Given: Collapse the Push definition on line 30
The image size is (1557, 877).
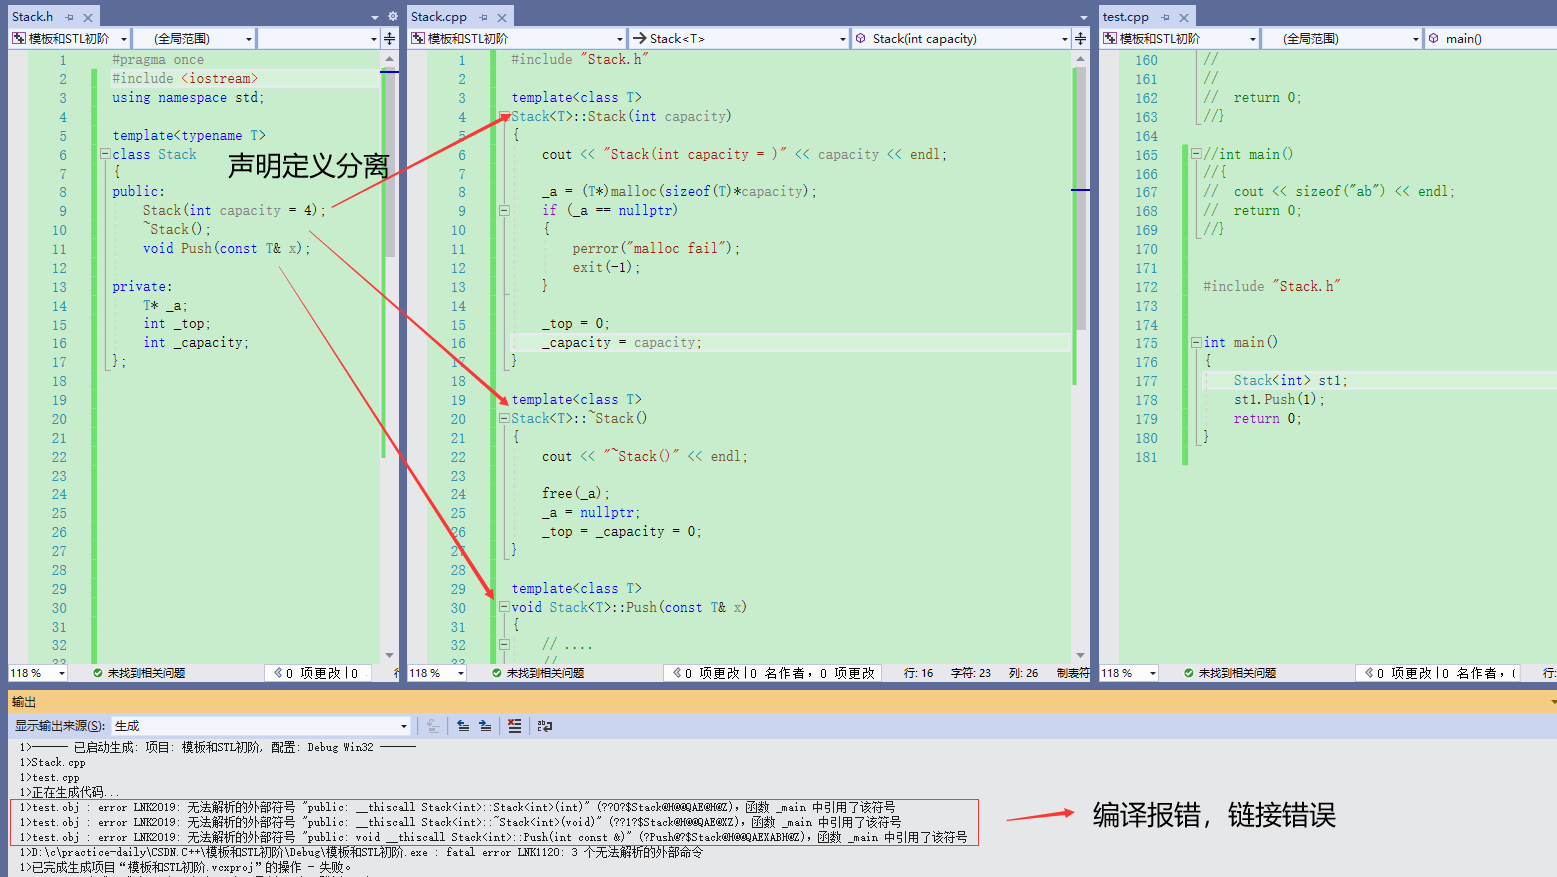Looking at the screenshot, I should (x=504, y=607).
